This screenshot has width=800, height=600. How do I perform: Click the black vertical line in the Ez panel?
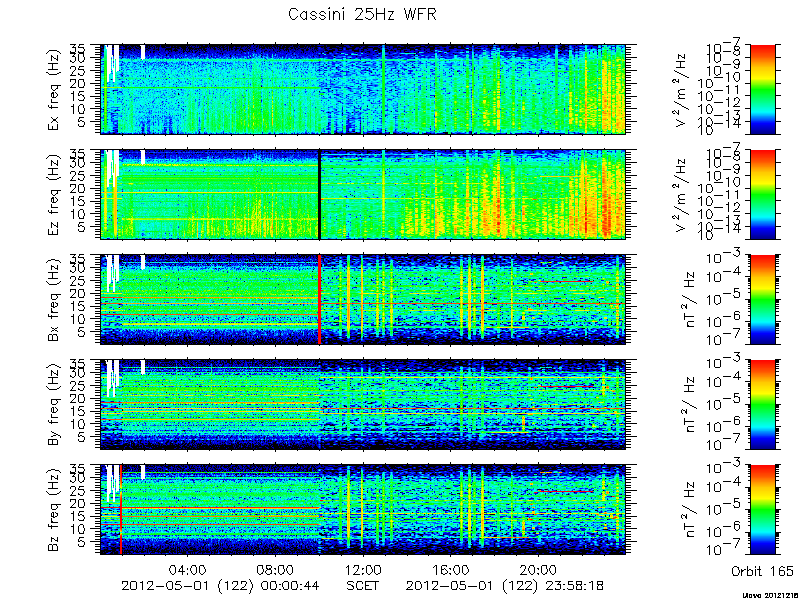click(x=319, y=194)
